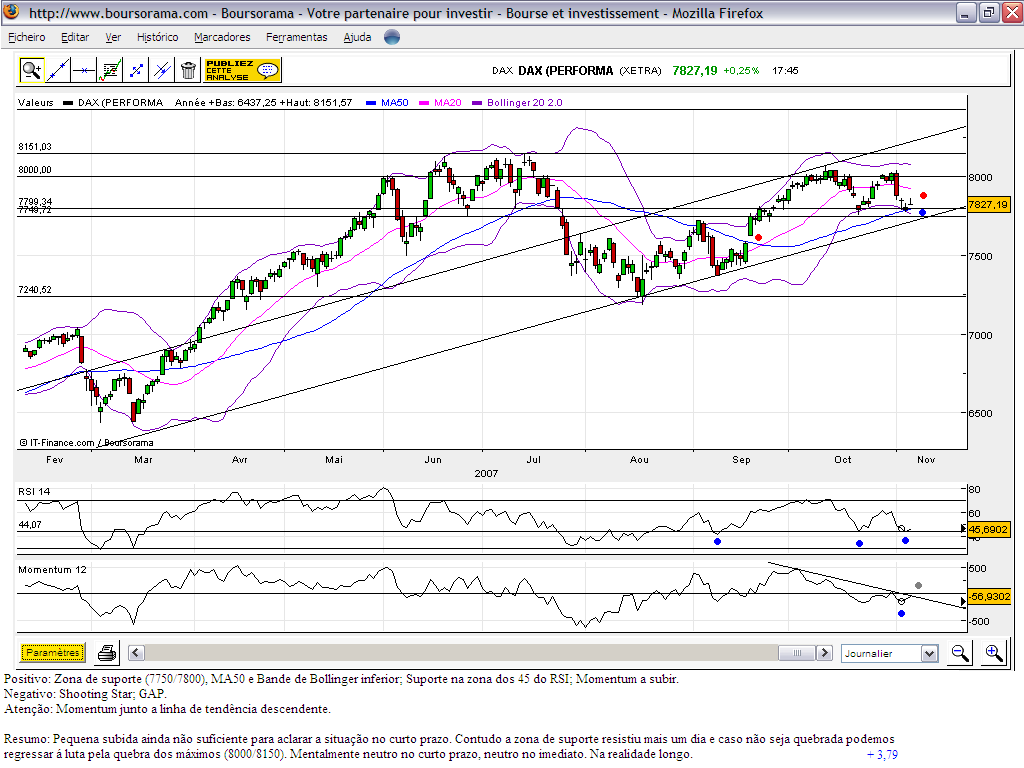
Task: Click the Valeurs legend label
Action: (x=36, y=103)
